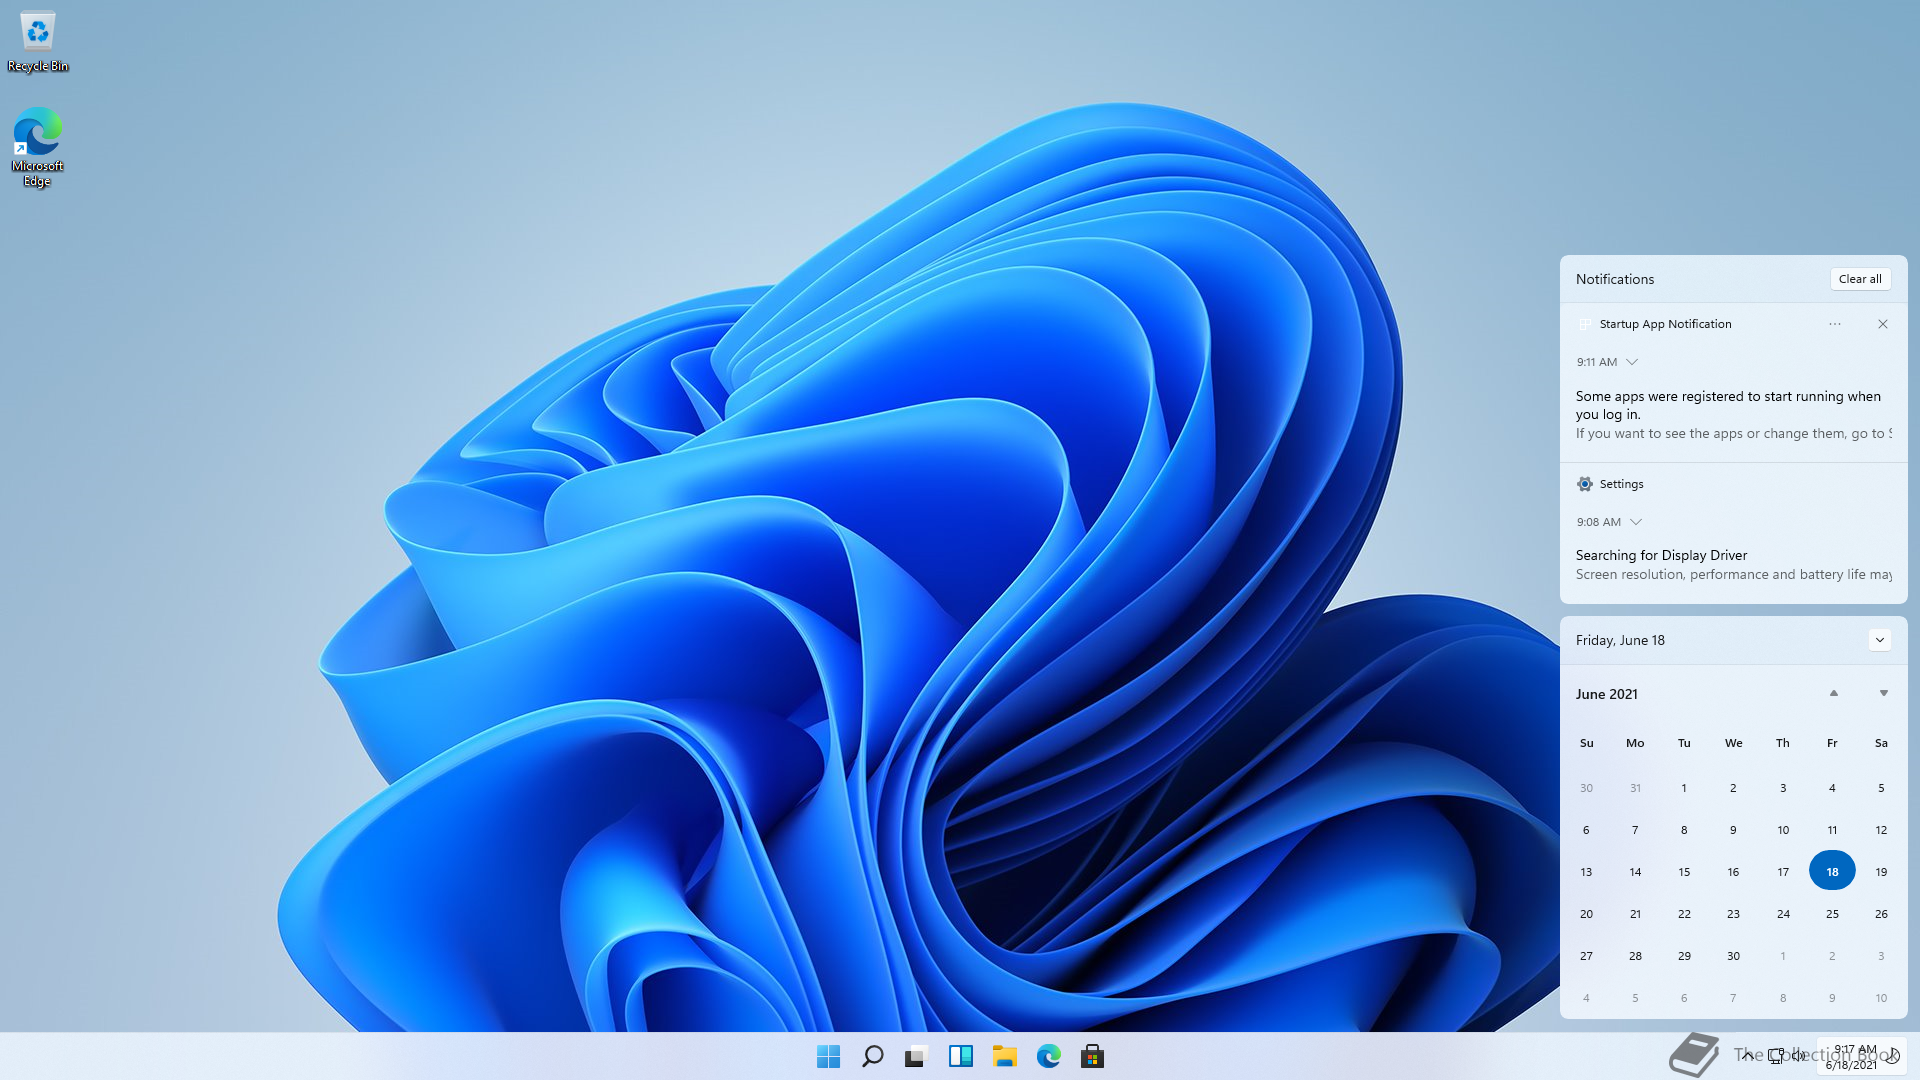The height and width of the screenshot is (1080, 1920).
Task: Select June 20 in the calendar
Action: tap(1586, 914)
